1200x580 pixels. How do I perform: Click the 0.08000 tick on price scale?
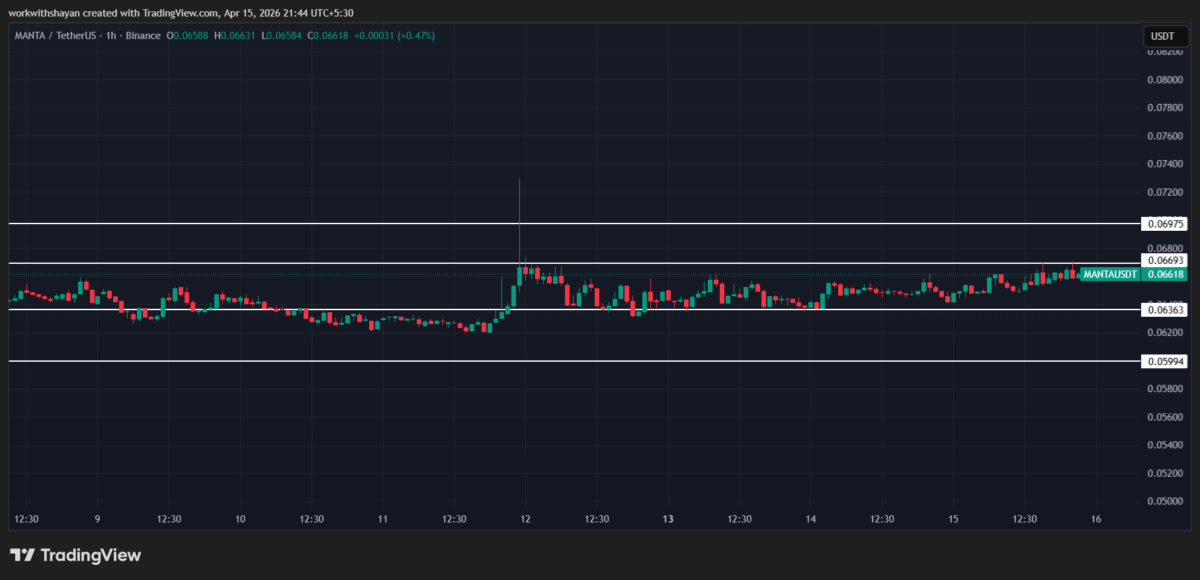pyautogui.click(x=1165, y=80)
